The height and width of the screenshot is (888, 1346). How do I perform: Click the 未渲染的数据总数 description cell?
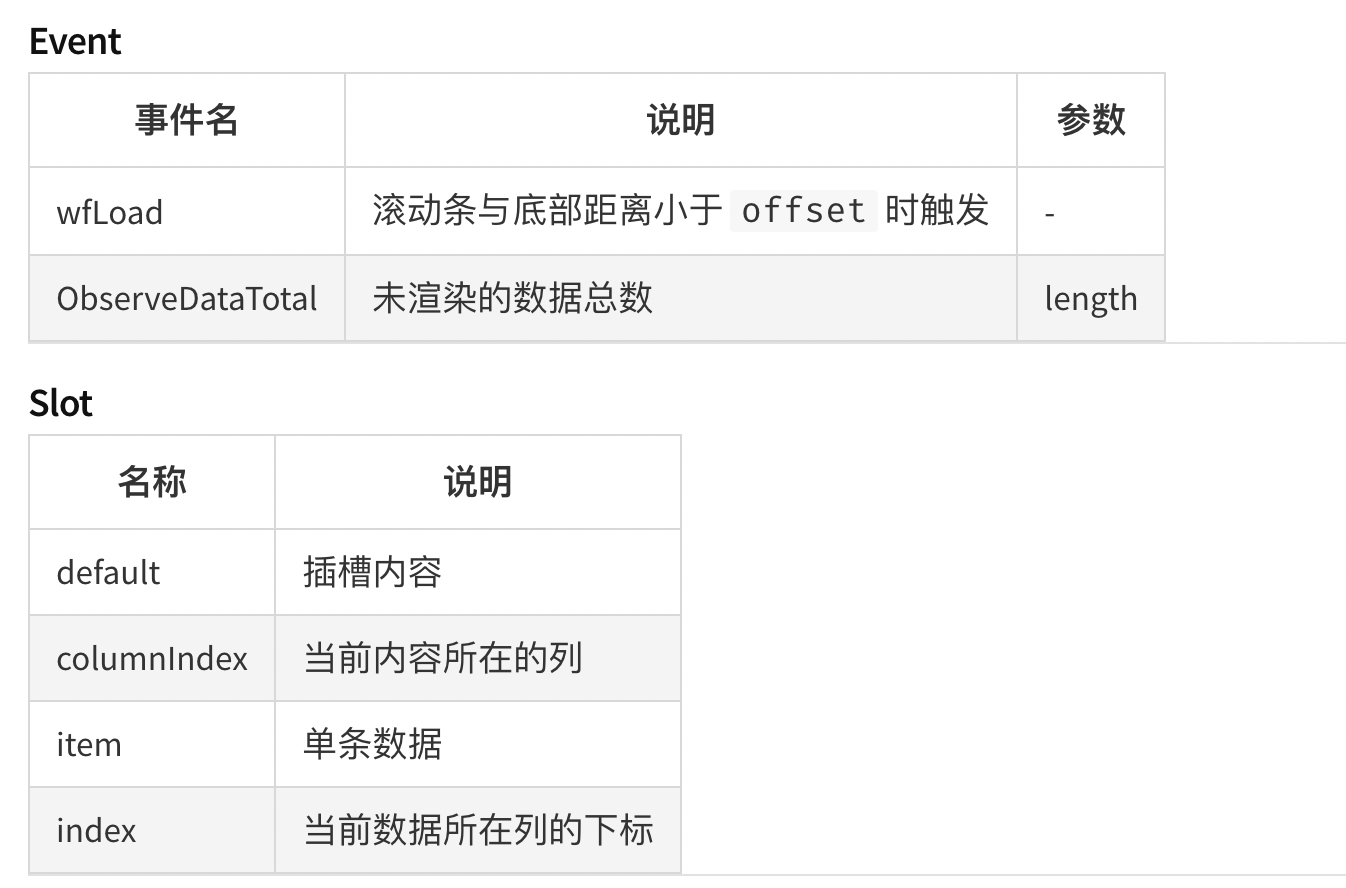[681, 298]
